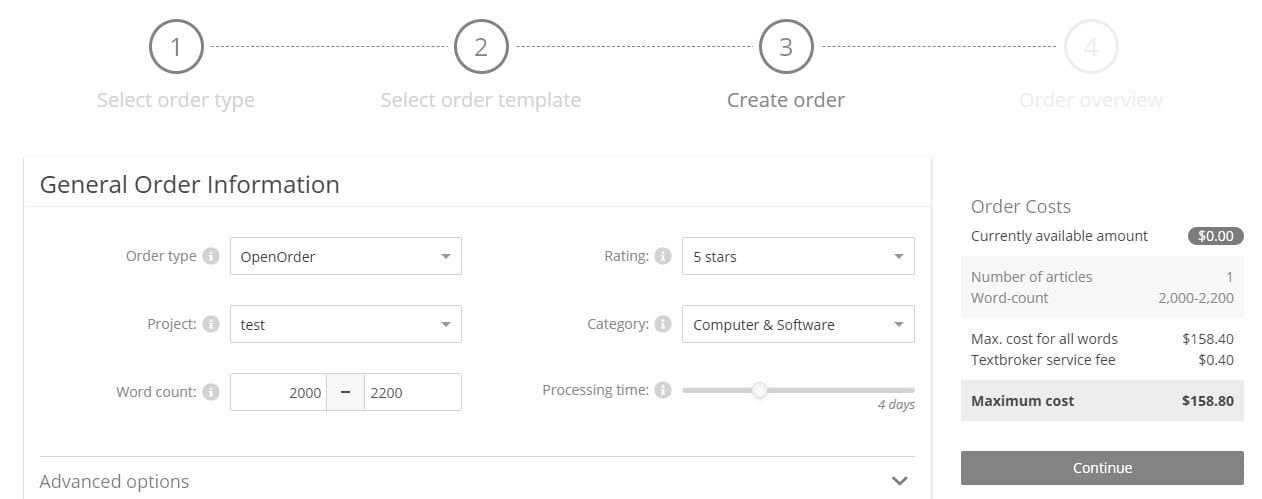Click the Advanced options heading
This screenshot has width=1262, height=499.
[114, 481]
